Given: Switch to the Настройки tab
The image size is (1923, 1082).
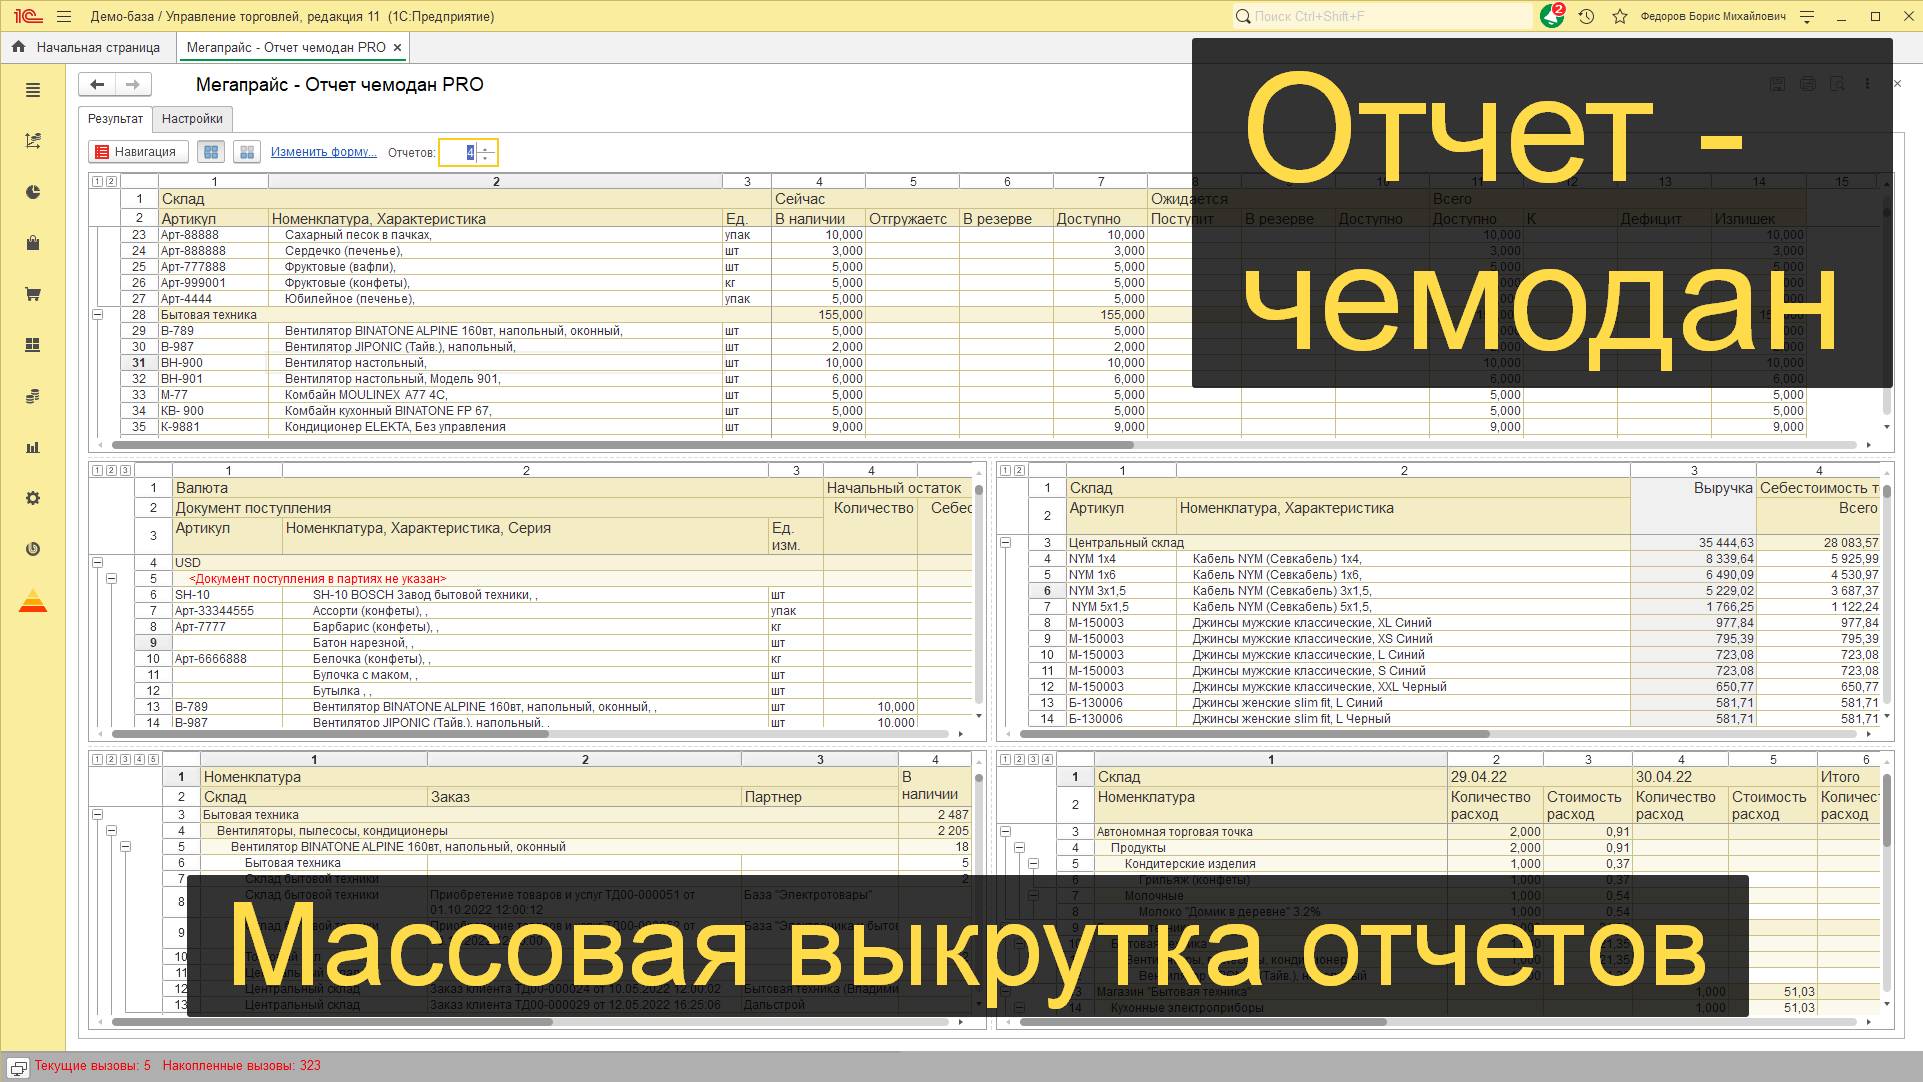Looking at the screenshot, I should click(x=192, y=119).
